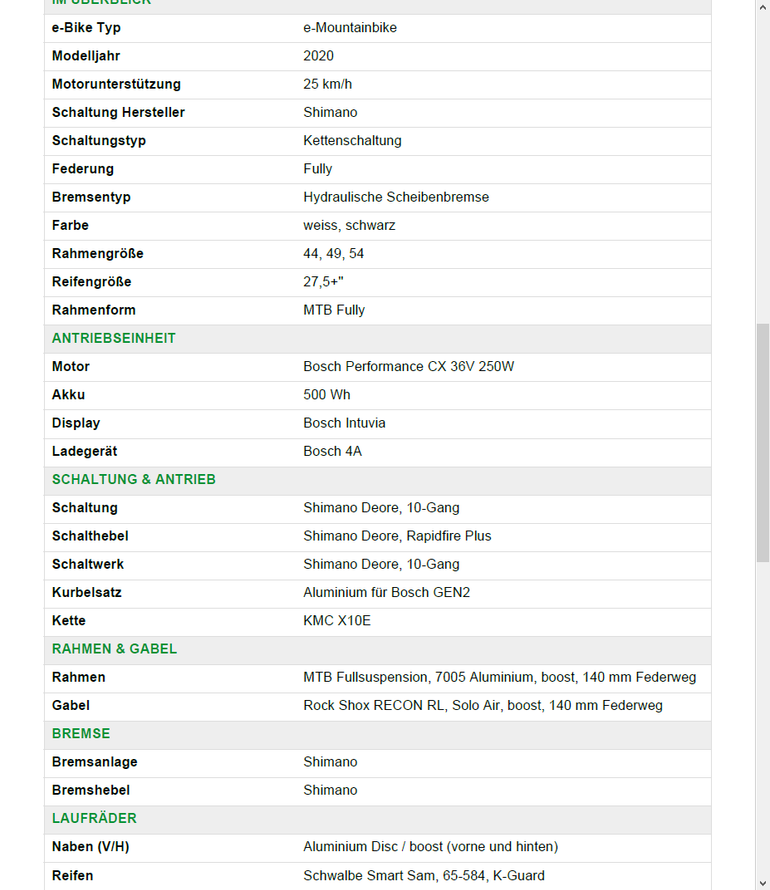
Task: Click the 'Rahmen' label
Action: click(79, 678)
